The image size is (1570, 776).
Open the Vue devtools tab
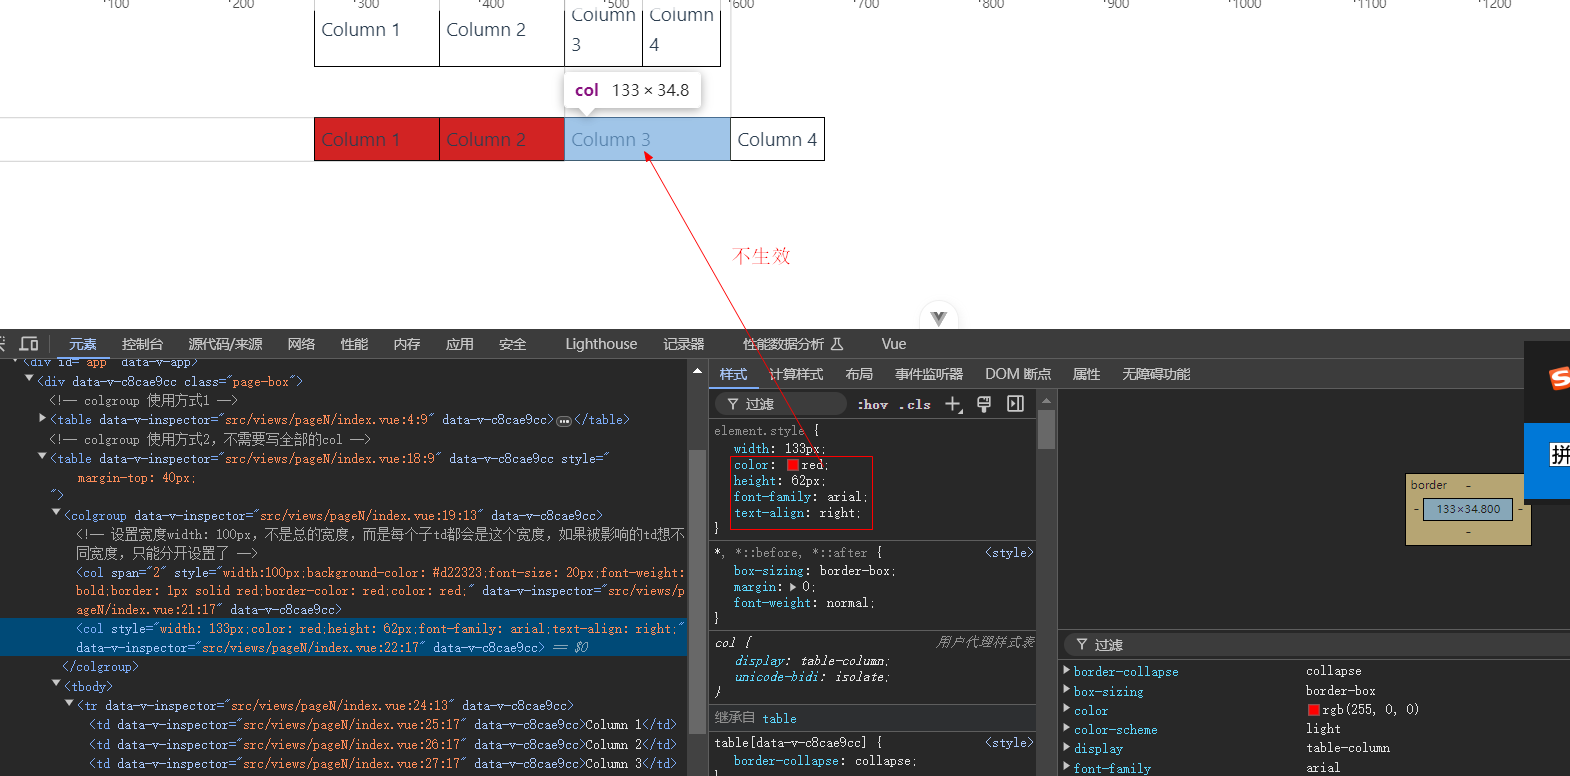click(894, 344)
